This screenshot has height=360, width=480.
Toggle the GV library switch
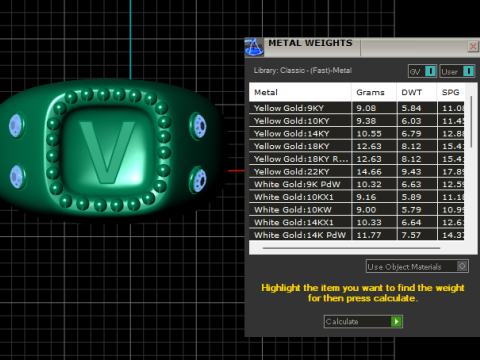click(430, 71)
